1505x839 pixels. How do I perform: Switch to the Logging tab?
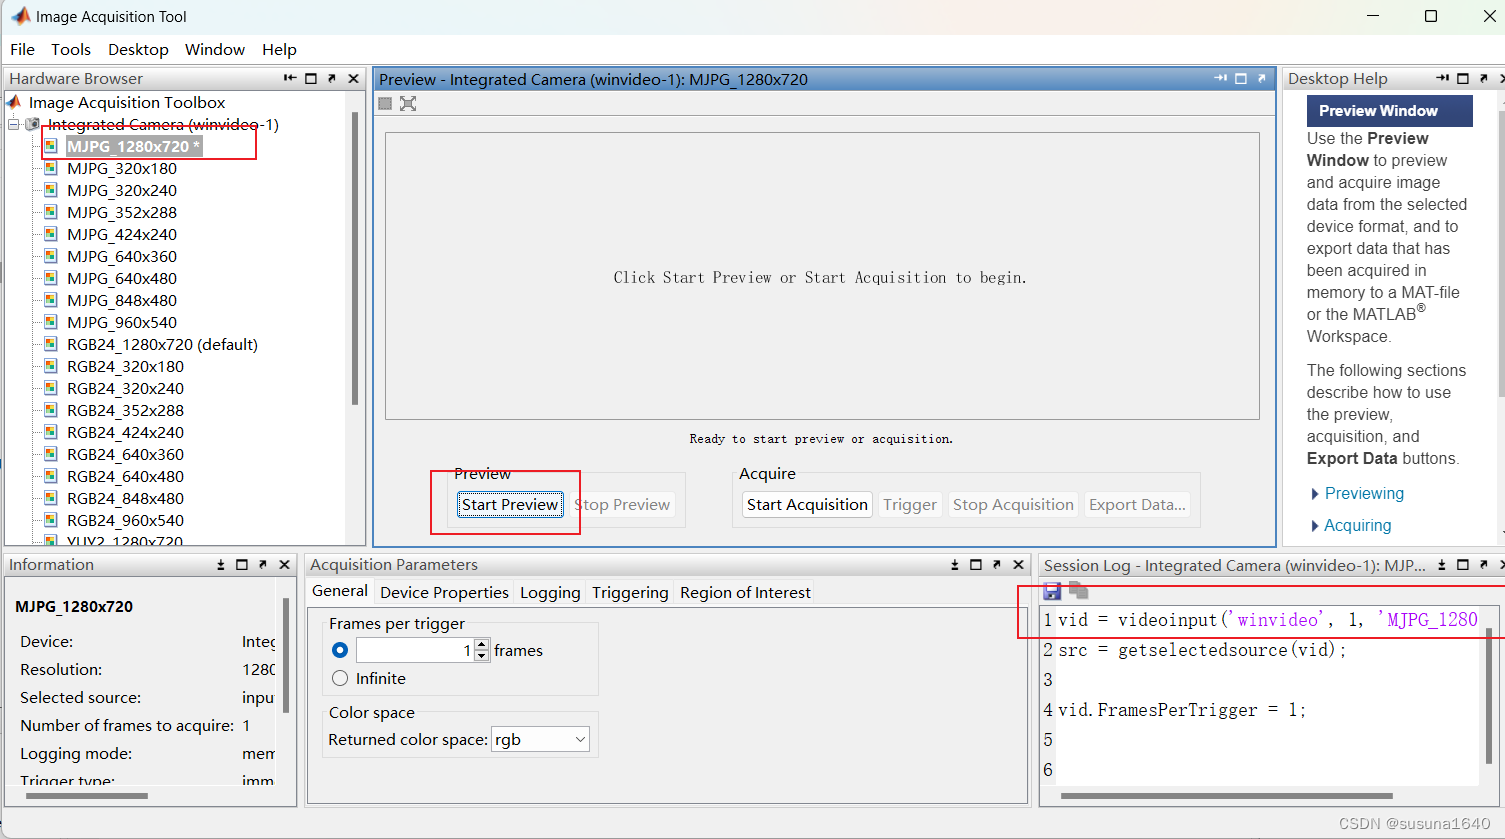tap(550, 592)
